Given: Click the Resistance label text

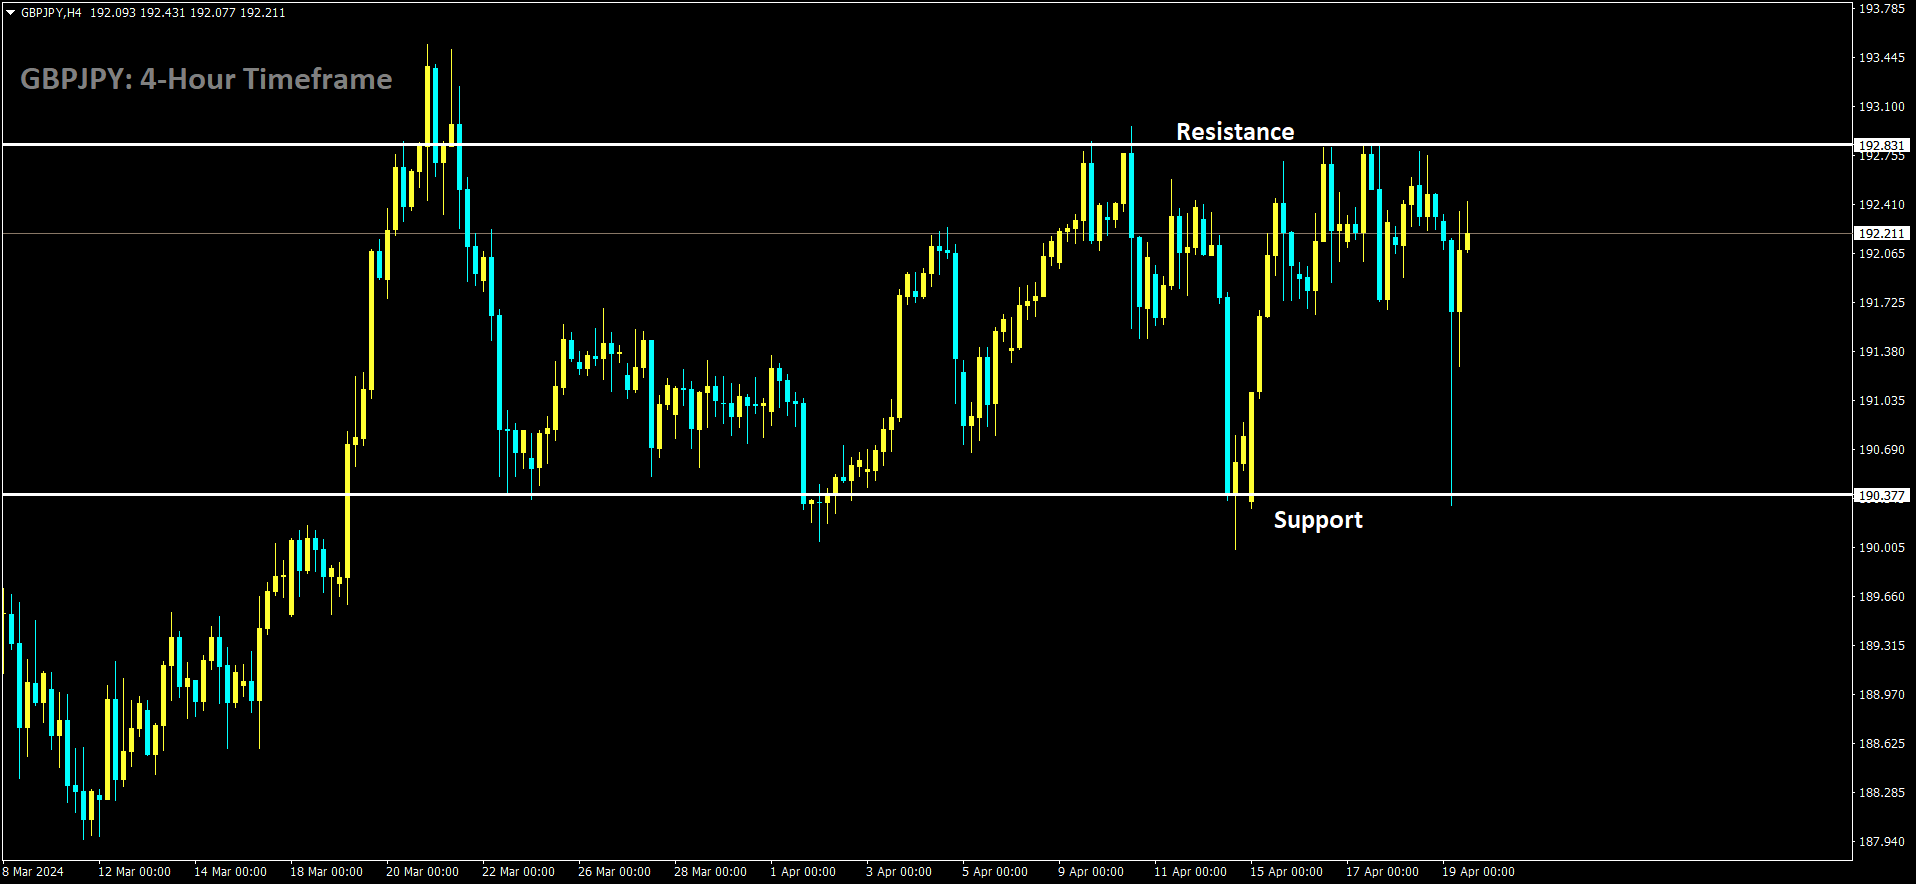Looking at the screenshot, I should tap(1235, 132).
